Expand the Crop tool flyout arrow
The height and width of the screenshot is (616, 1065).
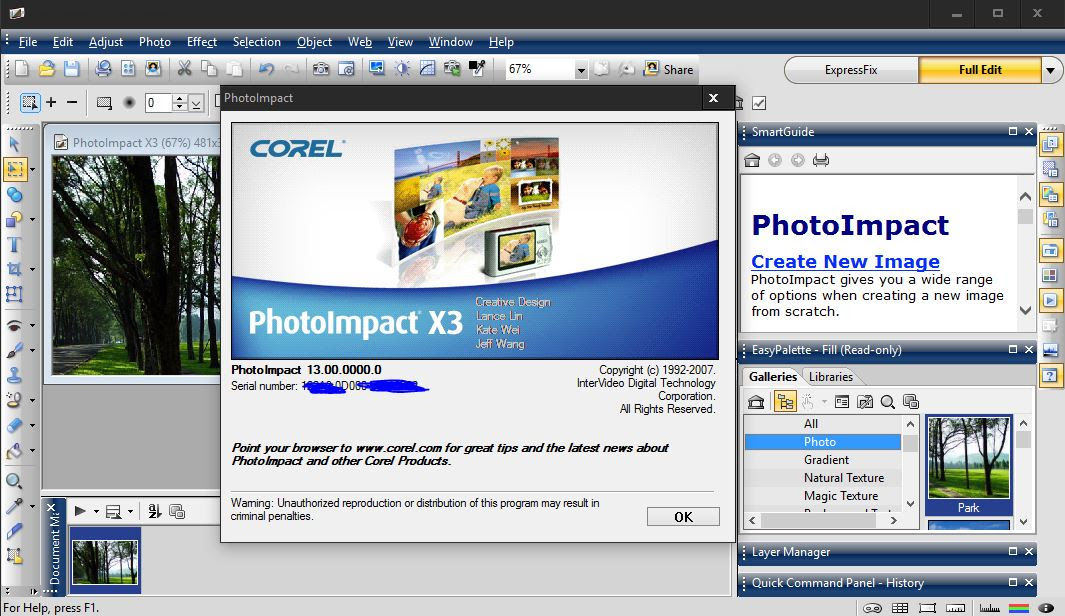(x=32, y=270)
